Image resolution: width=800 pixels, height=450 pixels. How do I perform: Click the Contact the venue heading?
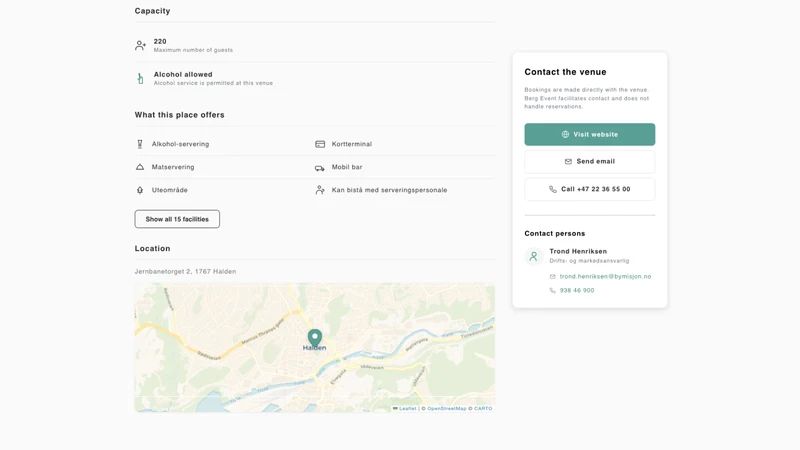(565, 72)
